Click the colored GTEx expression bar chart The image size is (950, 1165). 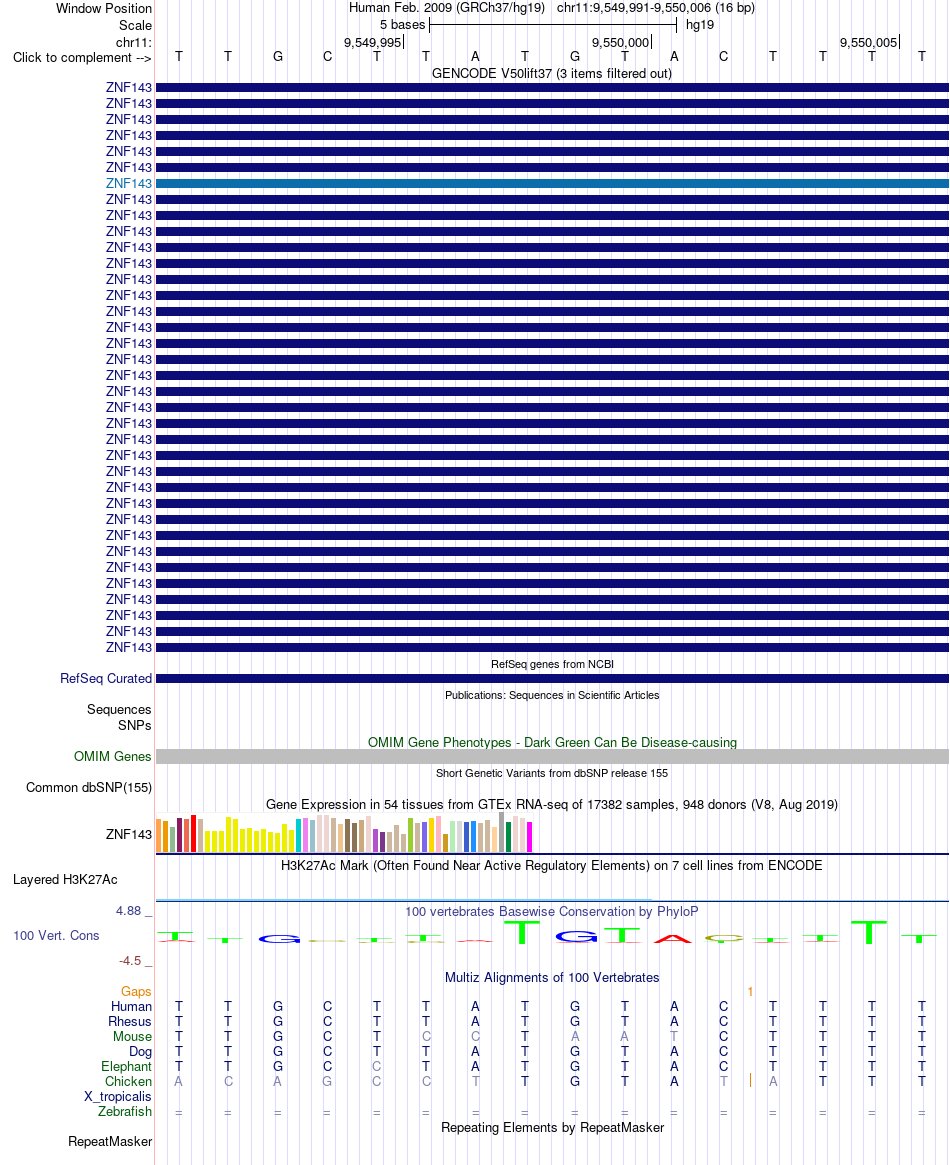coord(345,832)
